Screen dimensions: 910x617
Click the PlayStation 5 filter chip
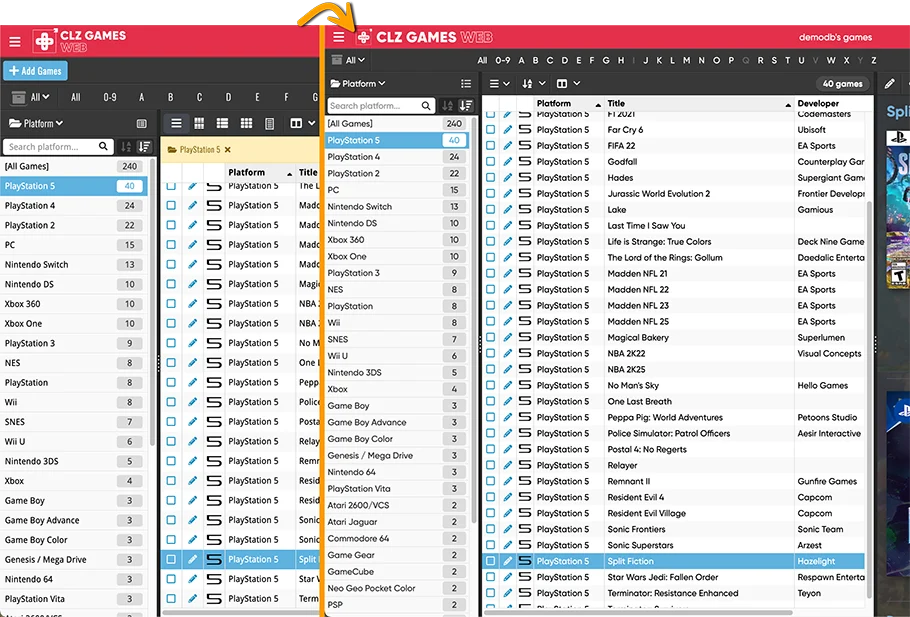[199, 150]
